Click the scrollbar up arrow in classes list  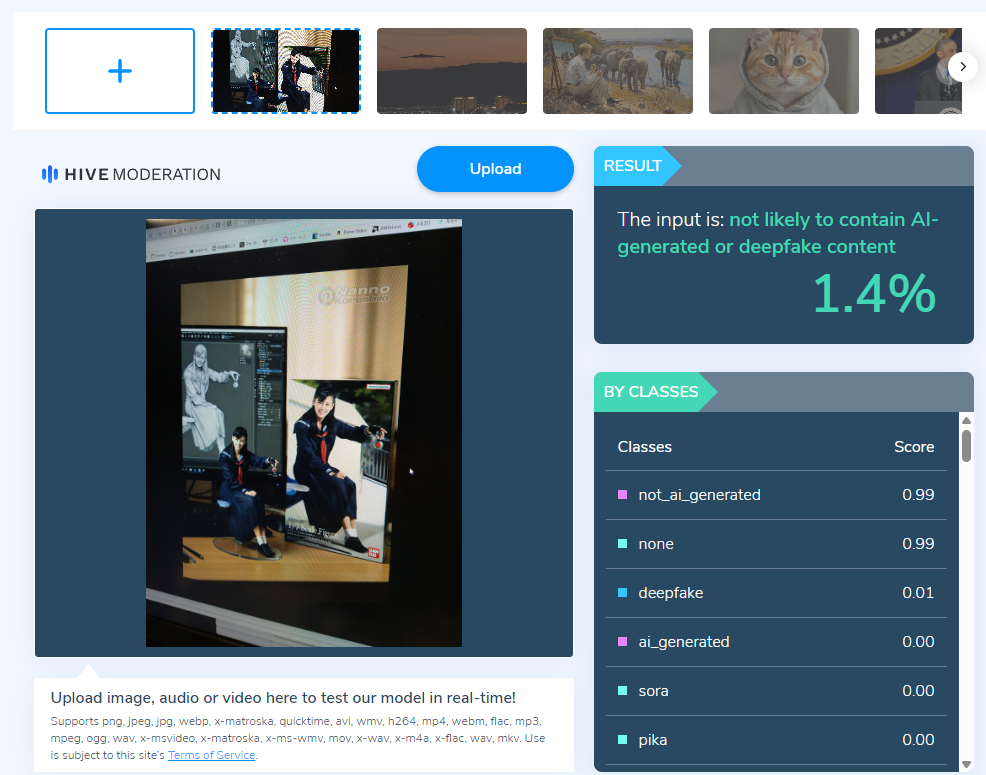(x=966, y=420)
